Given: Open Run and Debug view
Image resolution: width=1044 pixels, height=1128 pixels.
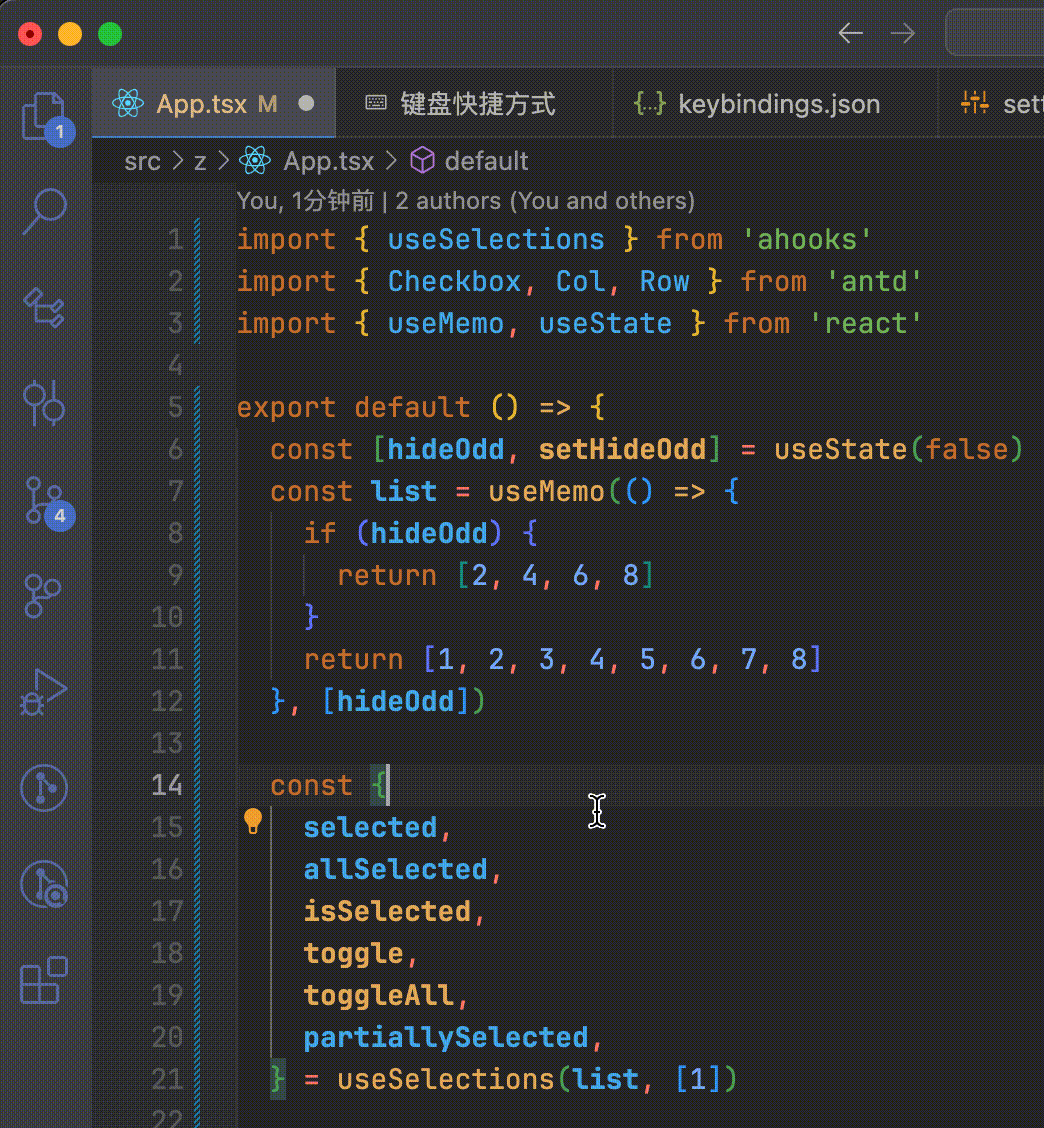Looking at the screenshot, I should coord(43,691).
